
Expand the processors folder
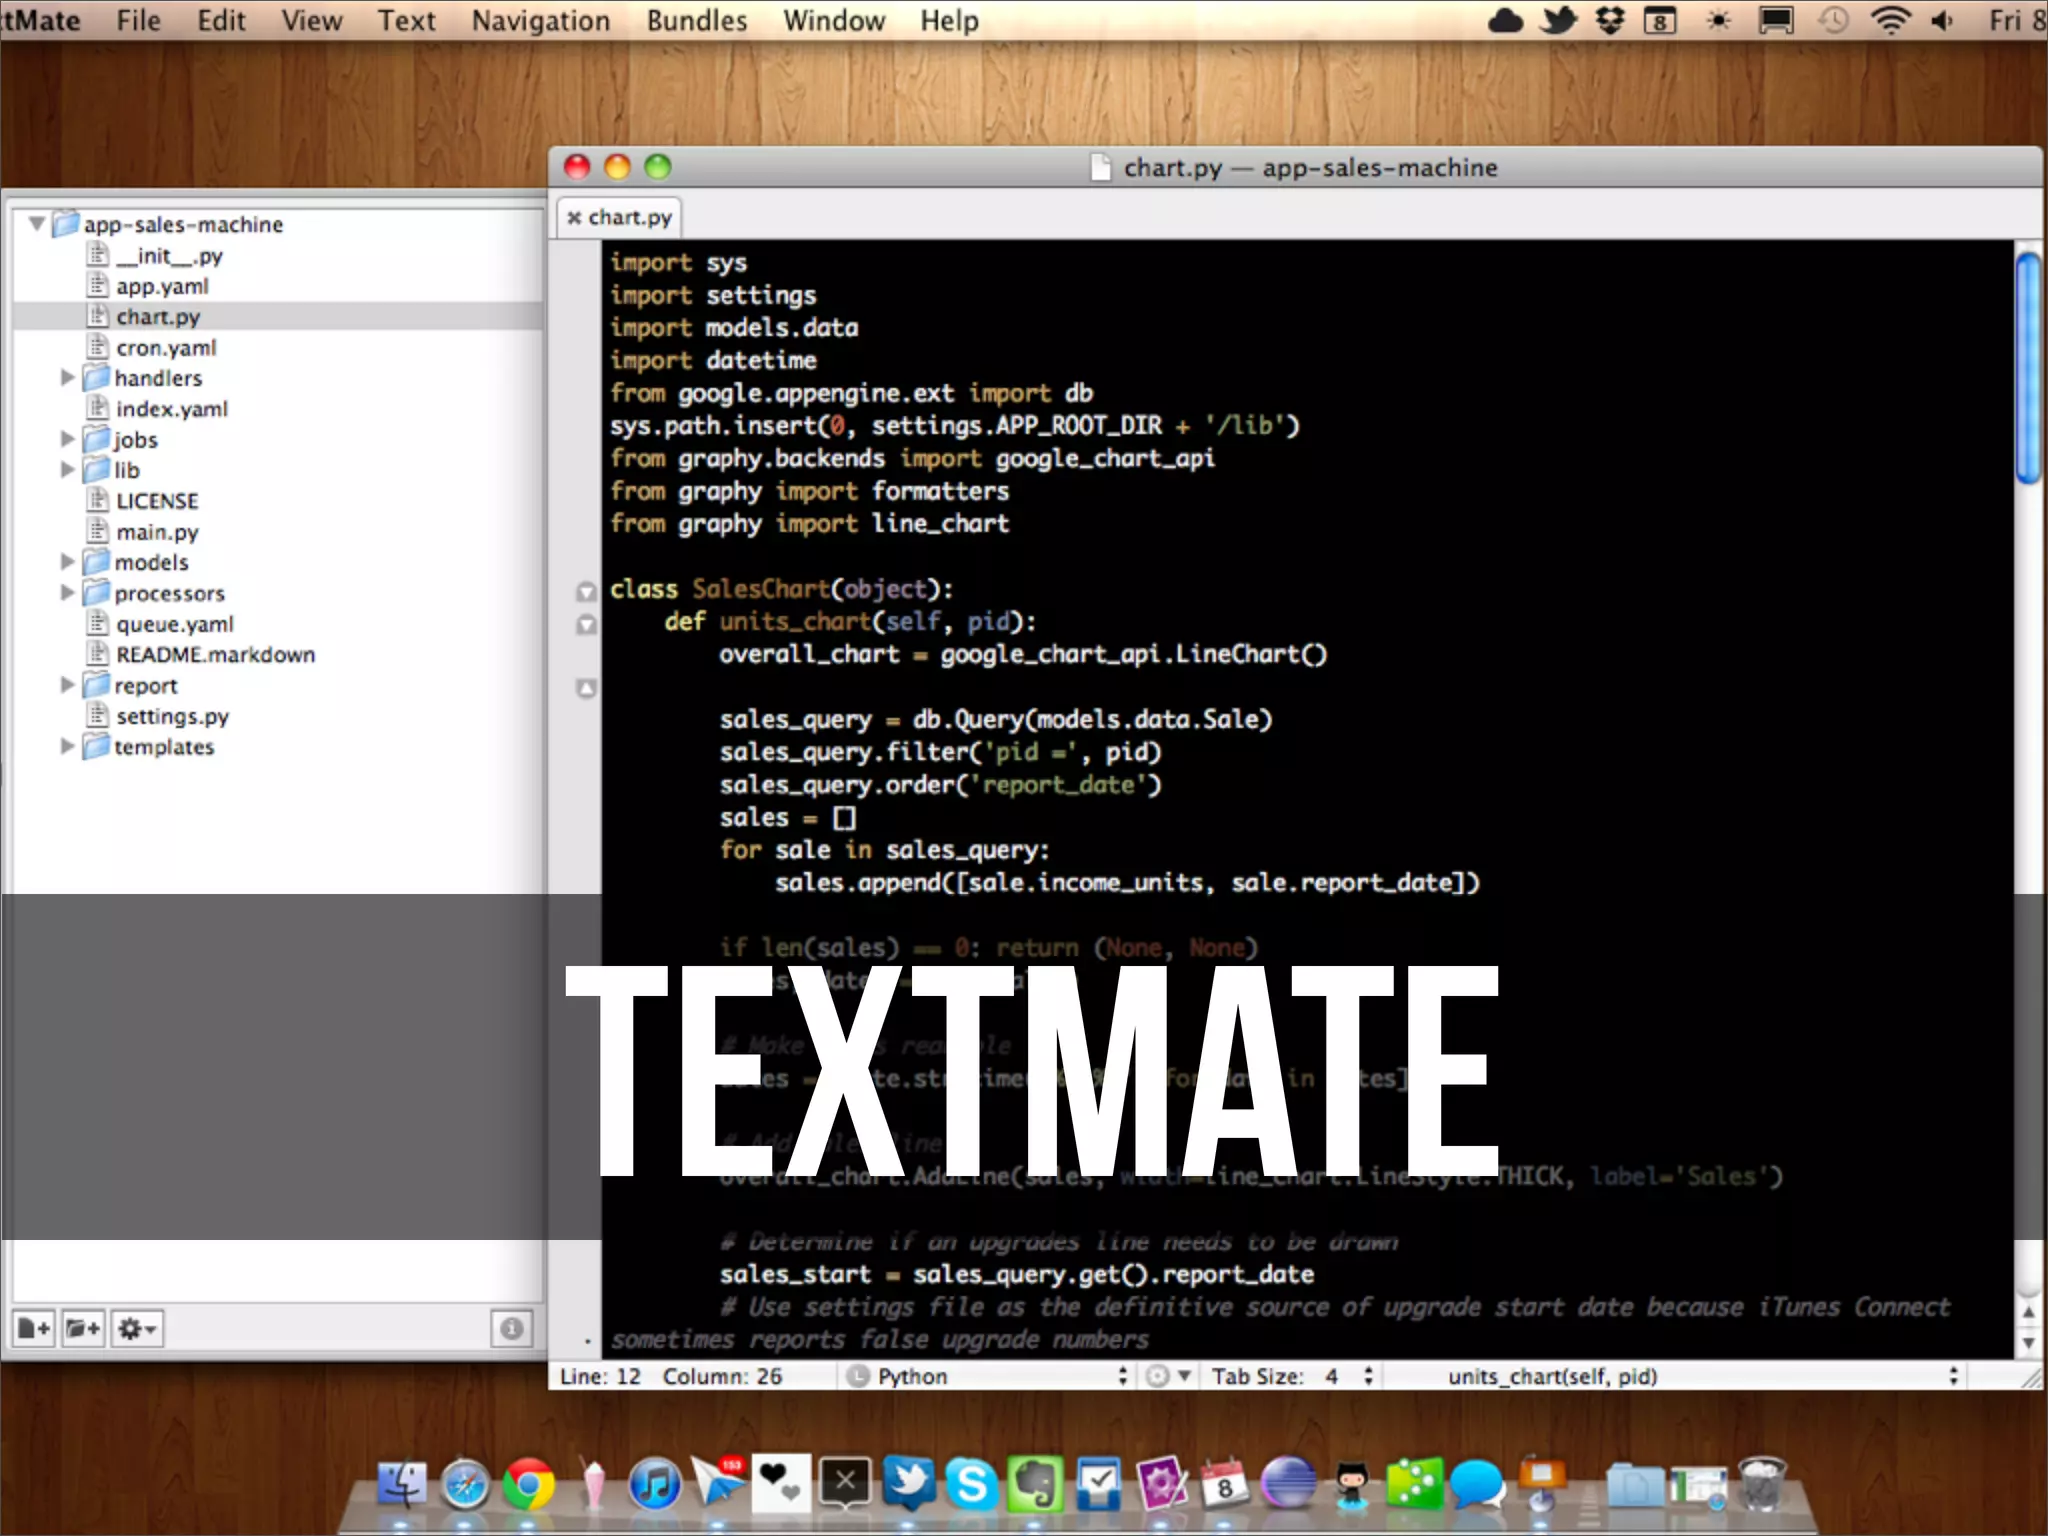(67, 592)
